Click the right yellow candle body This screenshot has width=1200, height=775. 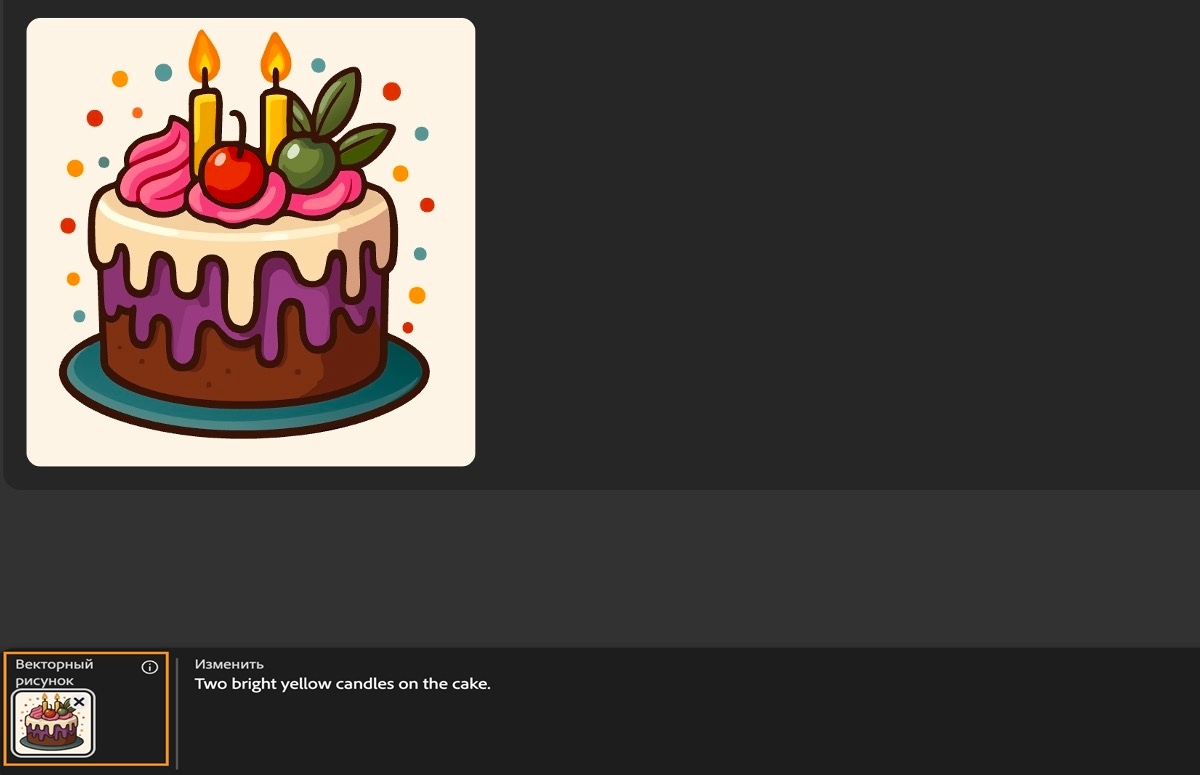point(275,120)
